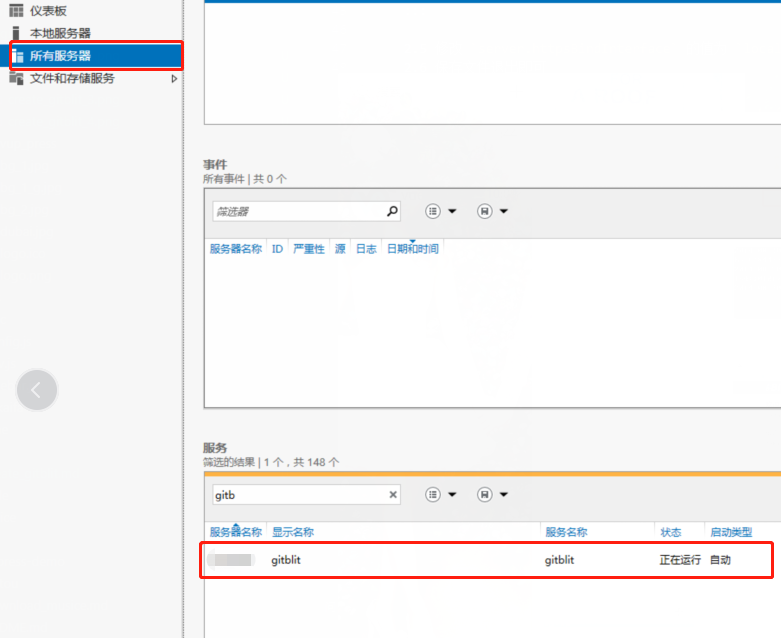
Task: Select 仪表板 in the navigation pane
Action: 50,11
